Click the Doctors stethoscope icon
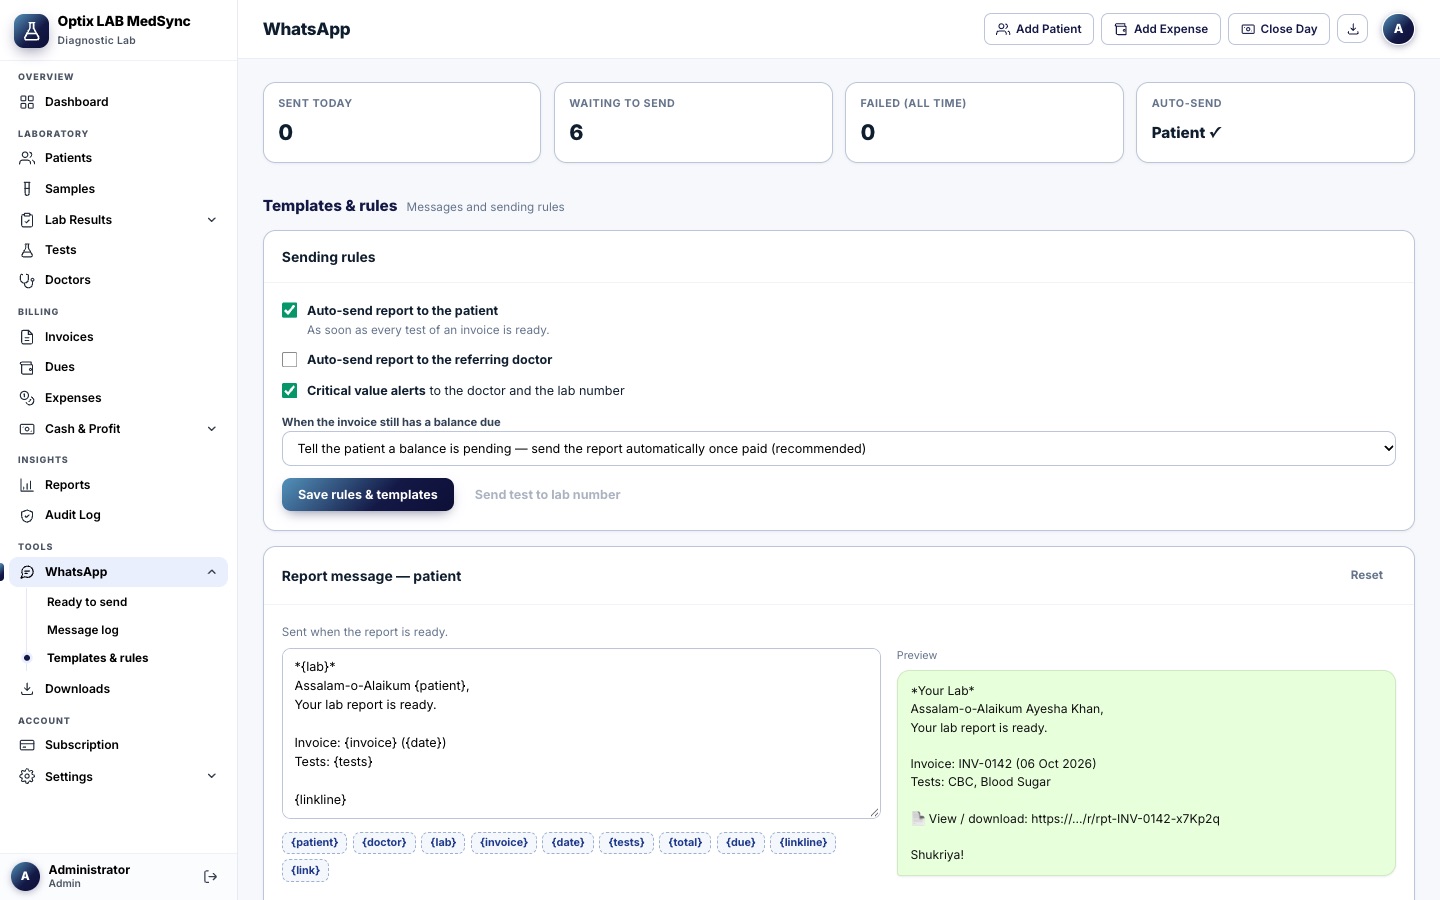Image resolution: width=1440 pixels, height=900 pixels. [x=27, y=280]
